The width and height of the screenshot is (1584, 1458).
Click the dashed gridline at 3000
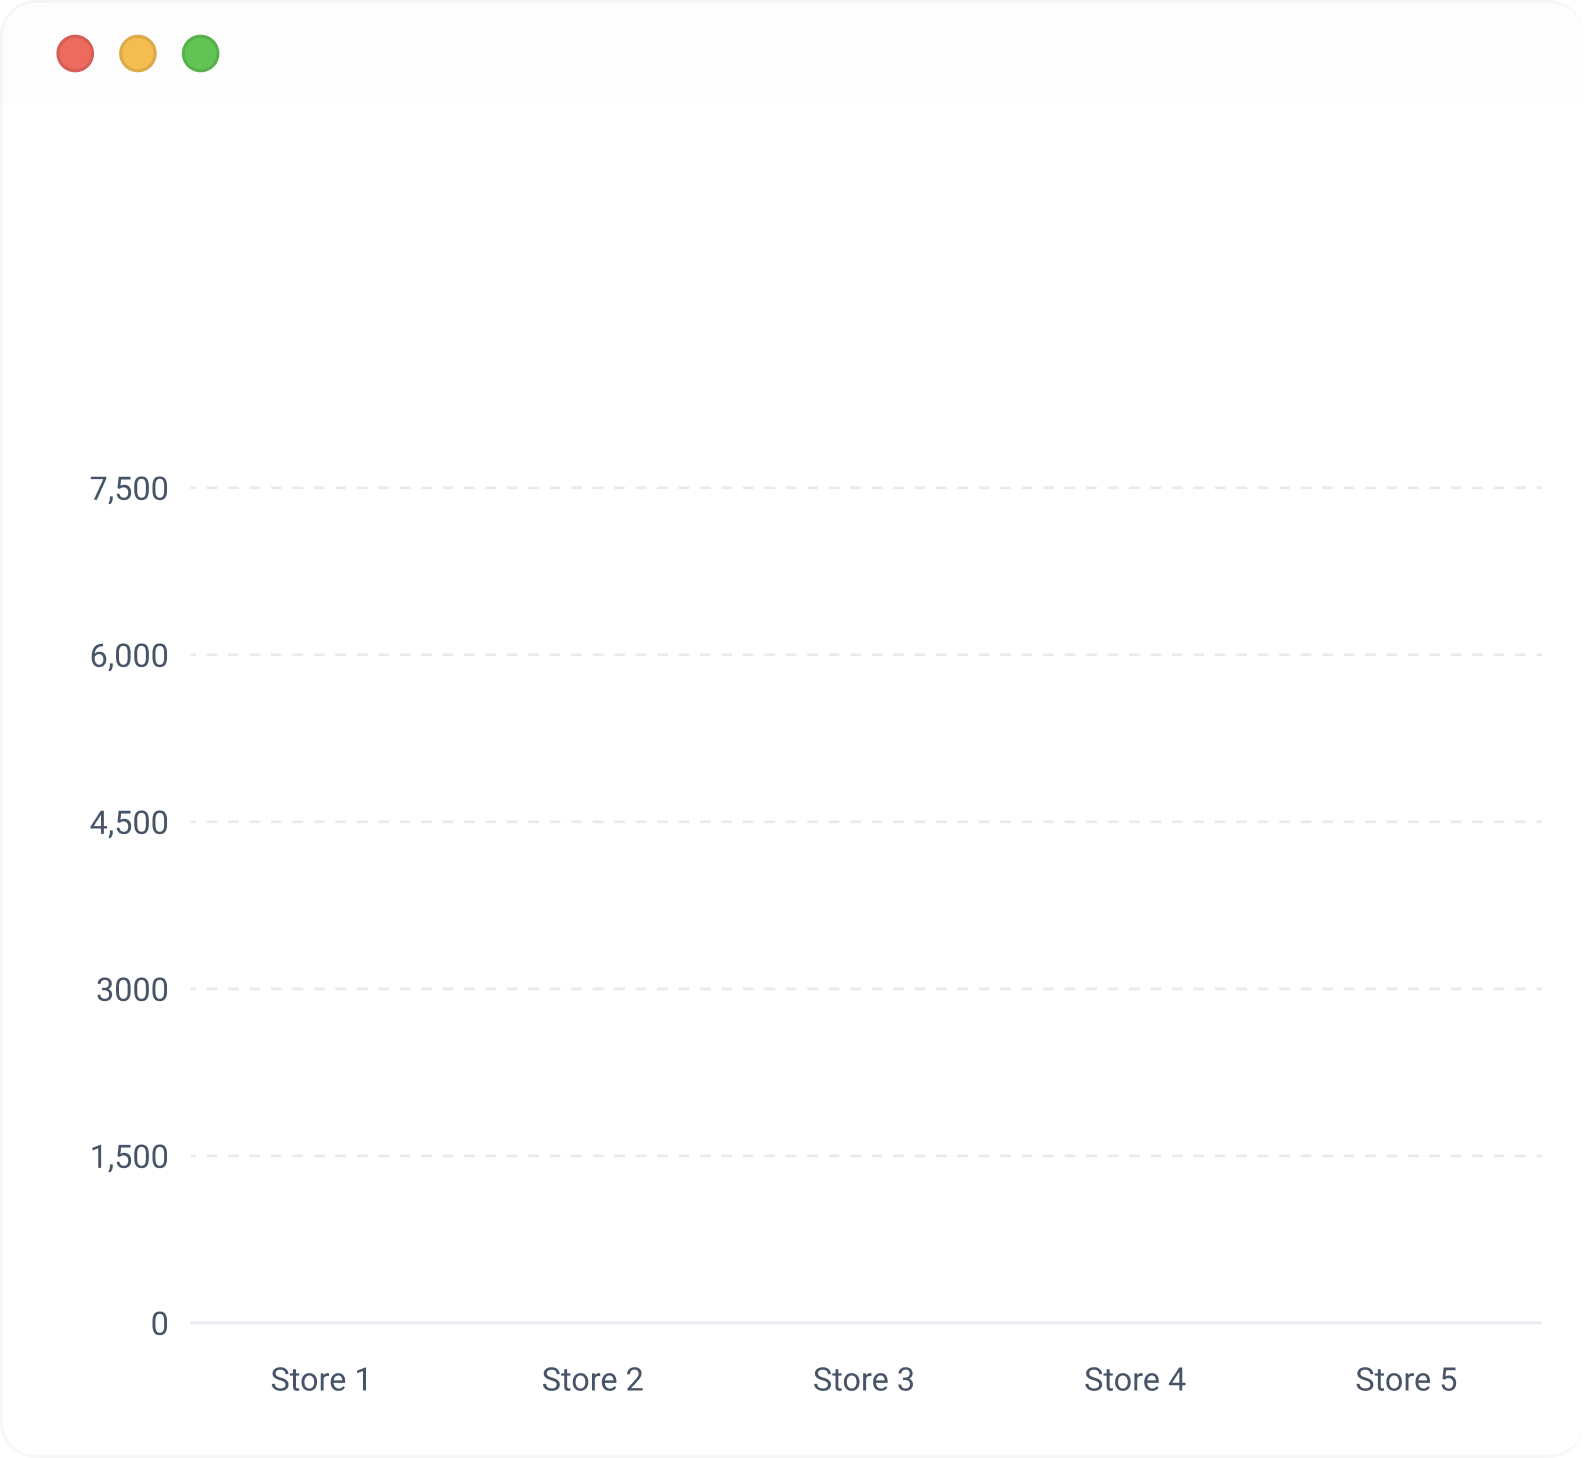(865, 989)
